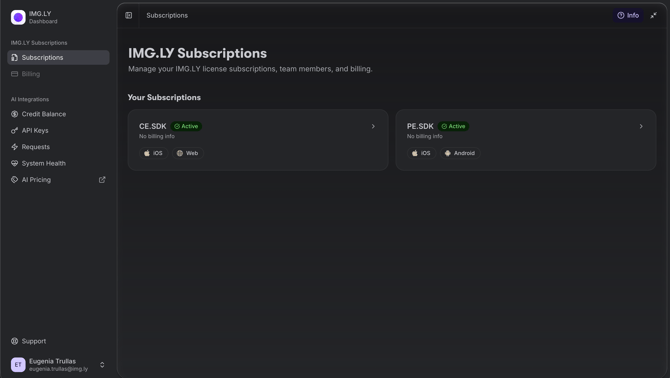Expand CE.SDK subscription chevron
670x378 pixels.
pos(373,126)
